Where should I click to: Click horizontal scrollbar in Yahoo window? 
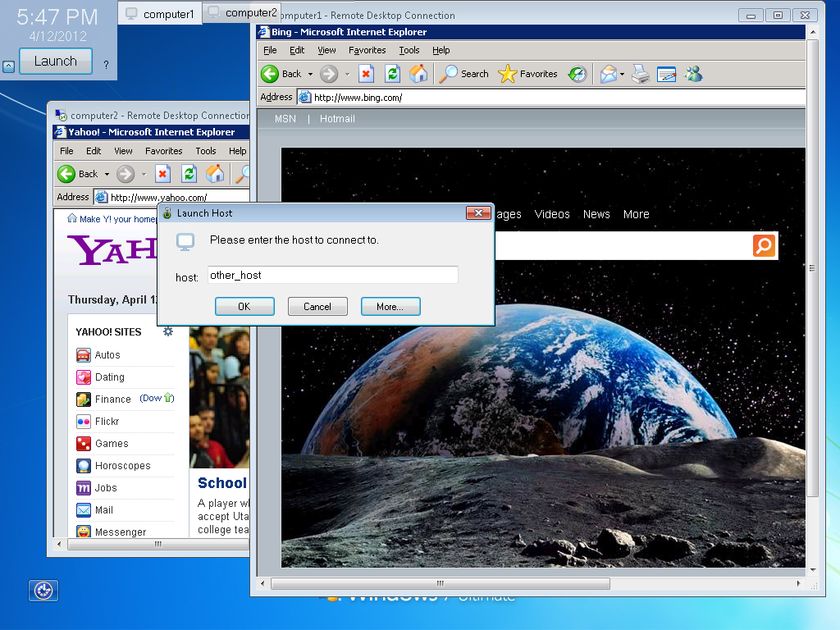pos(158,544)
